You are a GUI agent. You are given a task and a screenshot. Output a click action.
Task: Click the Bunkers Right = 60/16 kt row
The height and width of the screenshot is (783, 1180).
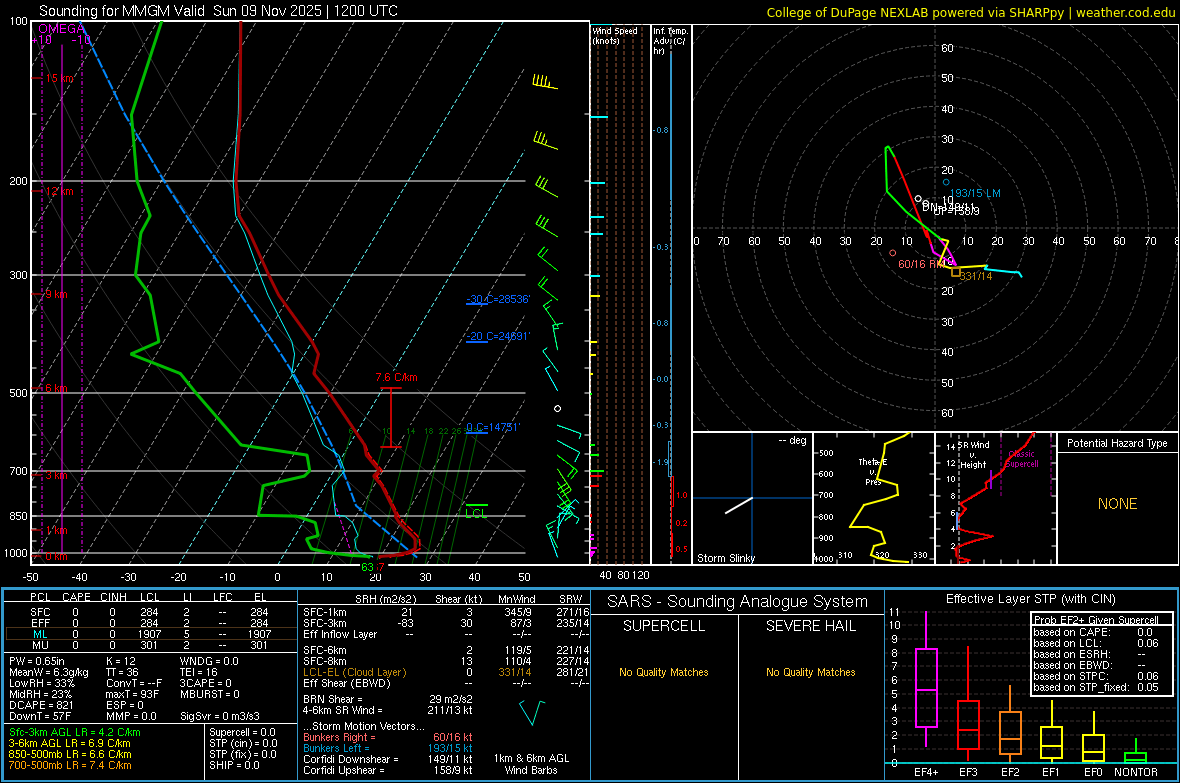click(388, 737)
